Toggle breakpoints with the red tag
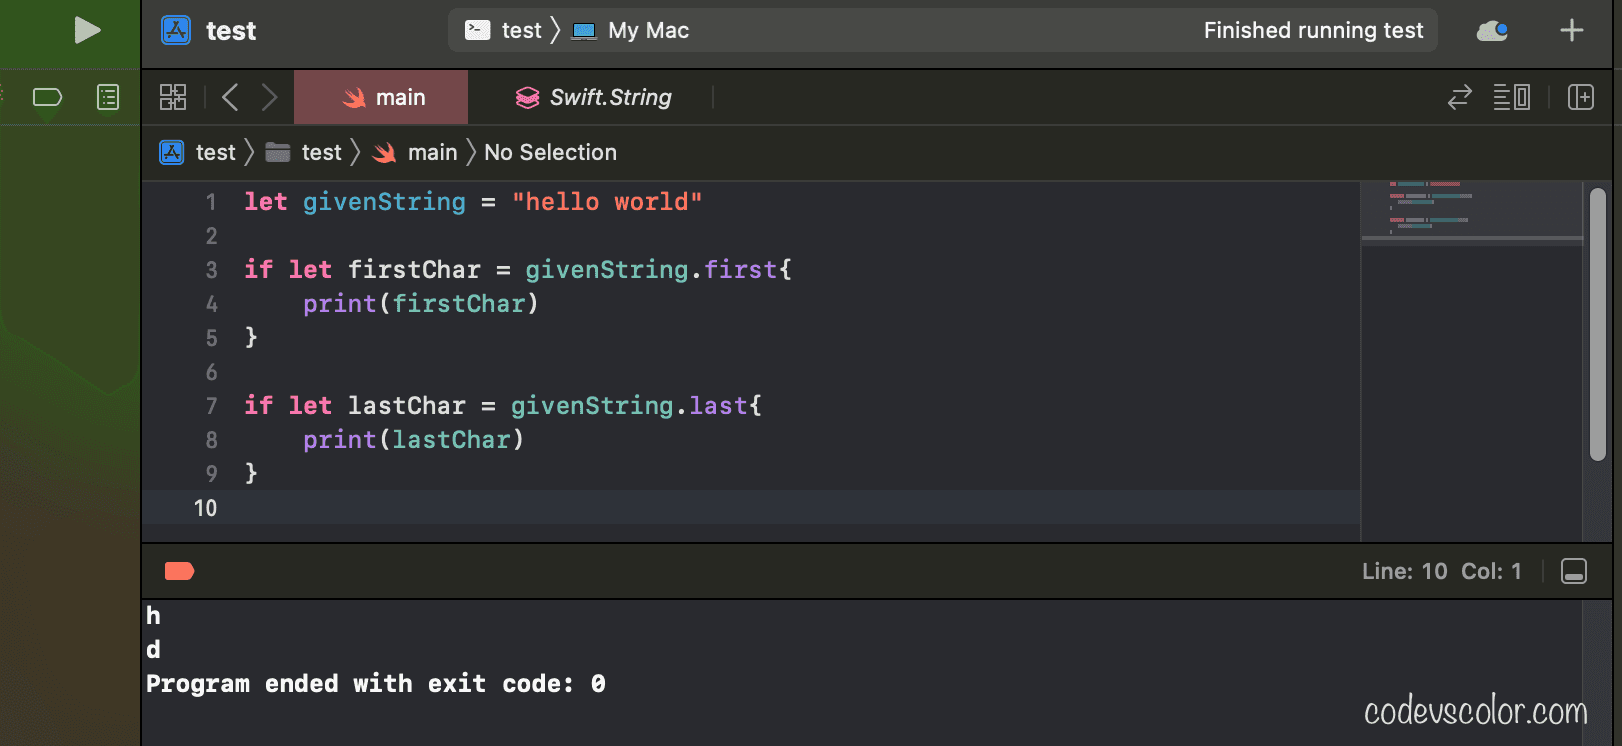 point(179,571)
